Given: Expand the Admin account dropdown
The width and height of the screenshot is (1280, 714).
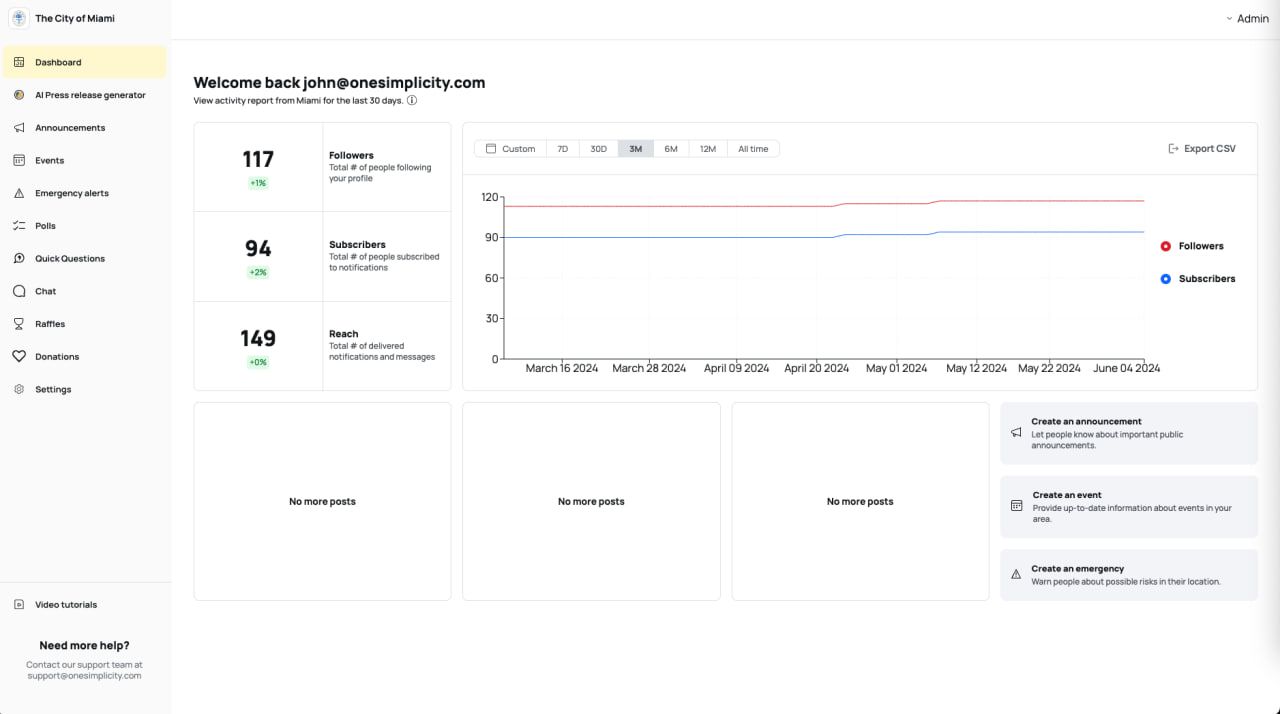Looking at the screenshot, I should (1246, 19).
